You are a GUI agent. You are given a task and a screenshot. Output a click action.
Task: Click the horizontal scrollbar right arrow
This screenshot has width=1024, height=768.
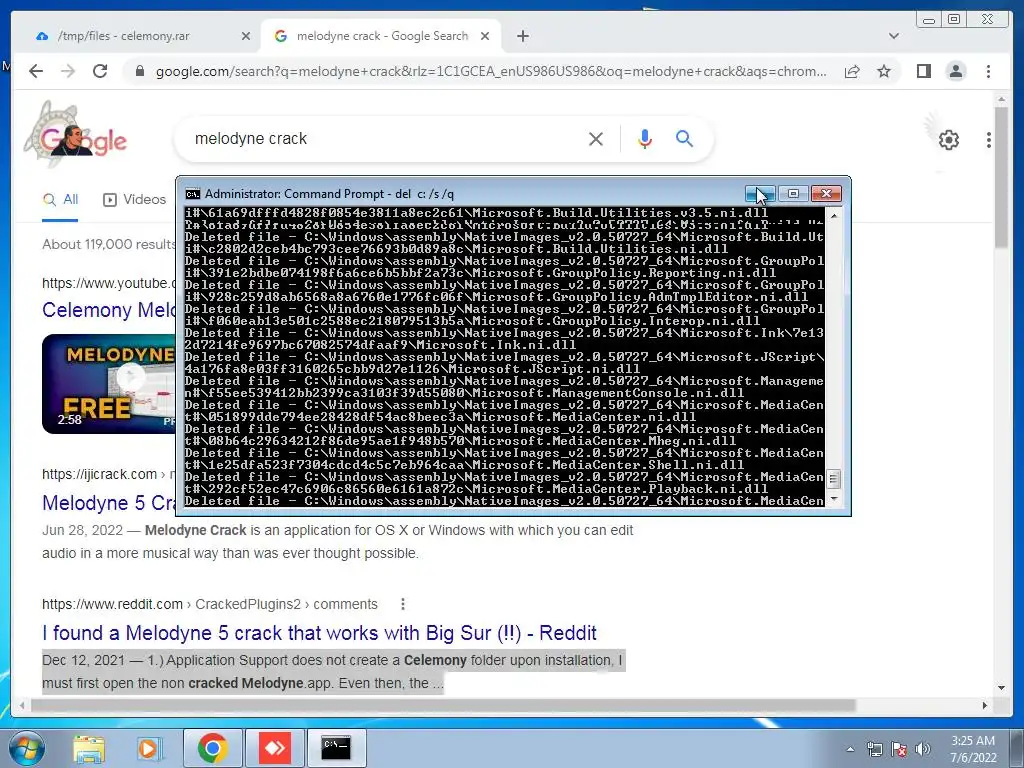pos(985,705)
